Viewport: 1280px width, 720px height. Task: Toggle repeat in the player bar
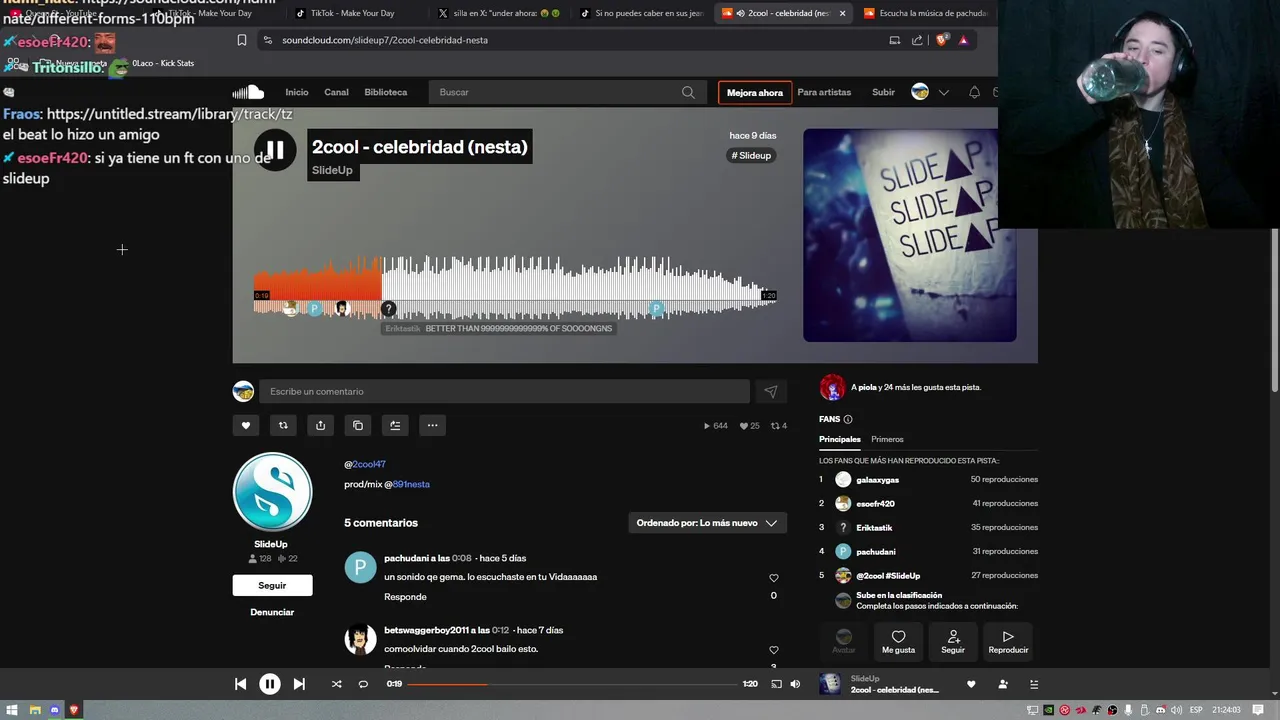(363, 684)
